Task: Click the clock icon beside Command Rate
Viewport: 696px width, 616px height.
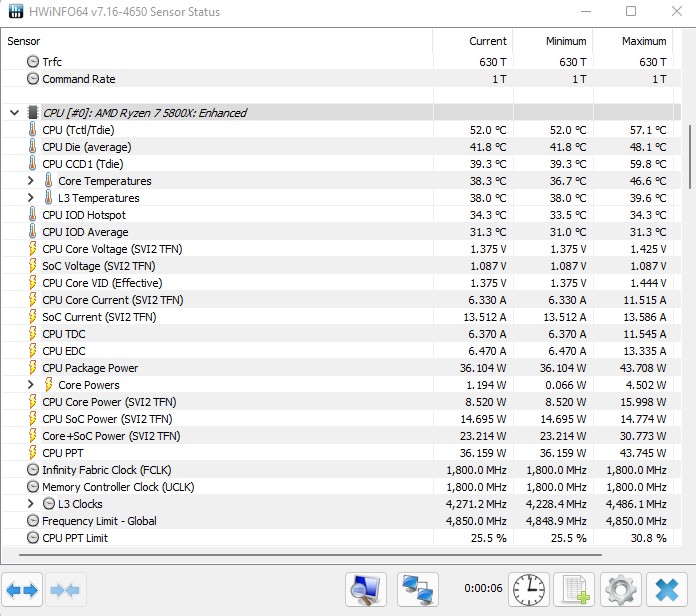Action: pos(33,79)
